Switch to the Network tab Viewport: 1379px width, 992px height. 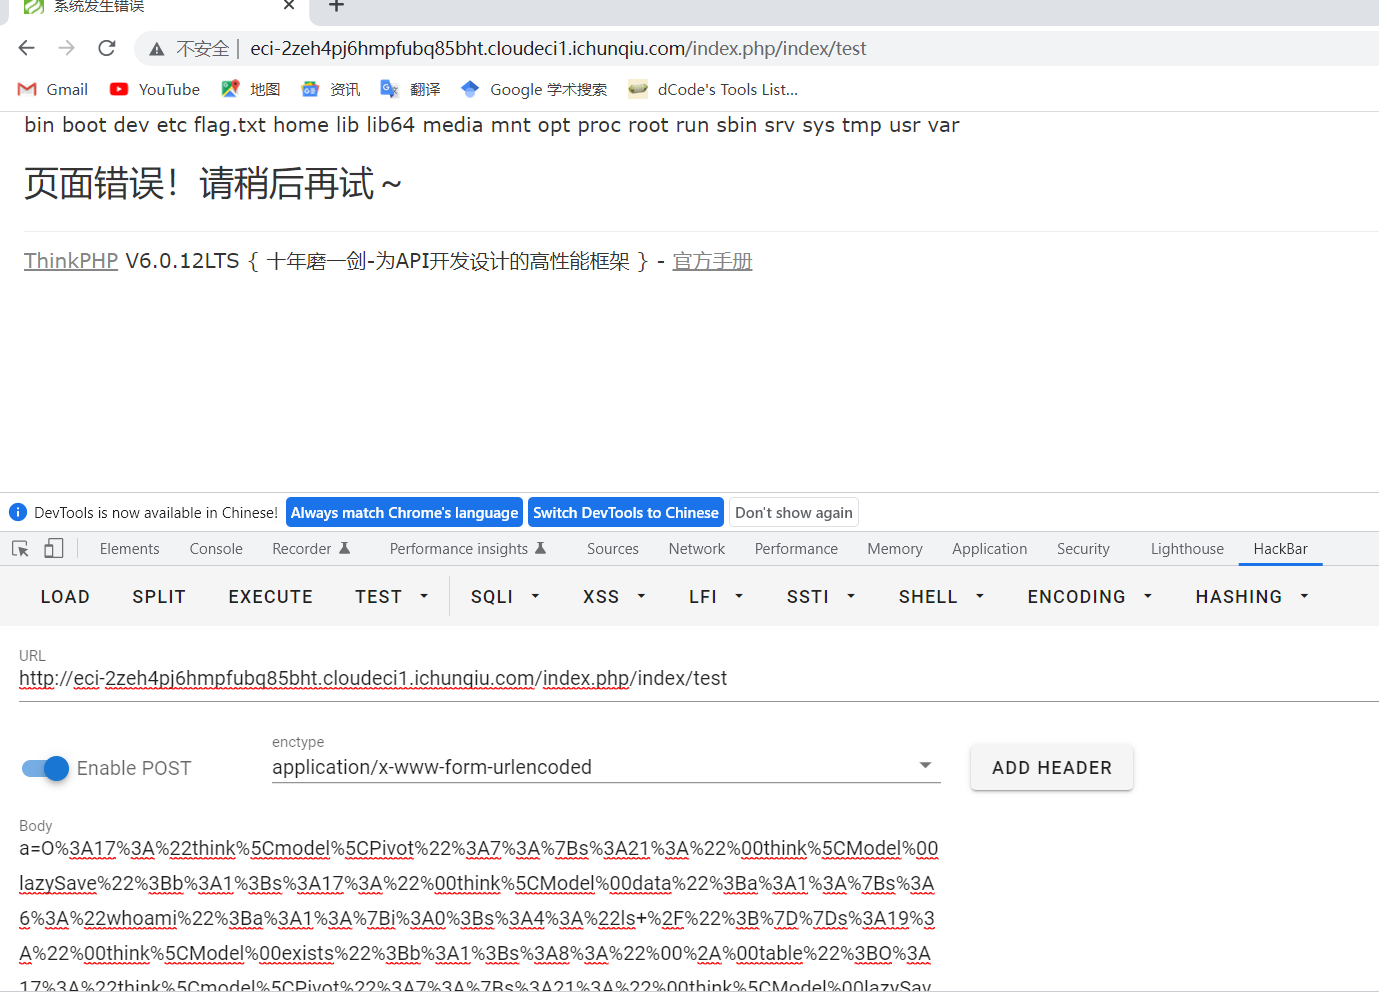click(697, 548)
